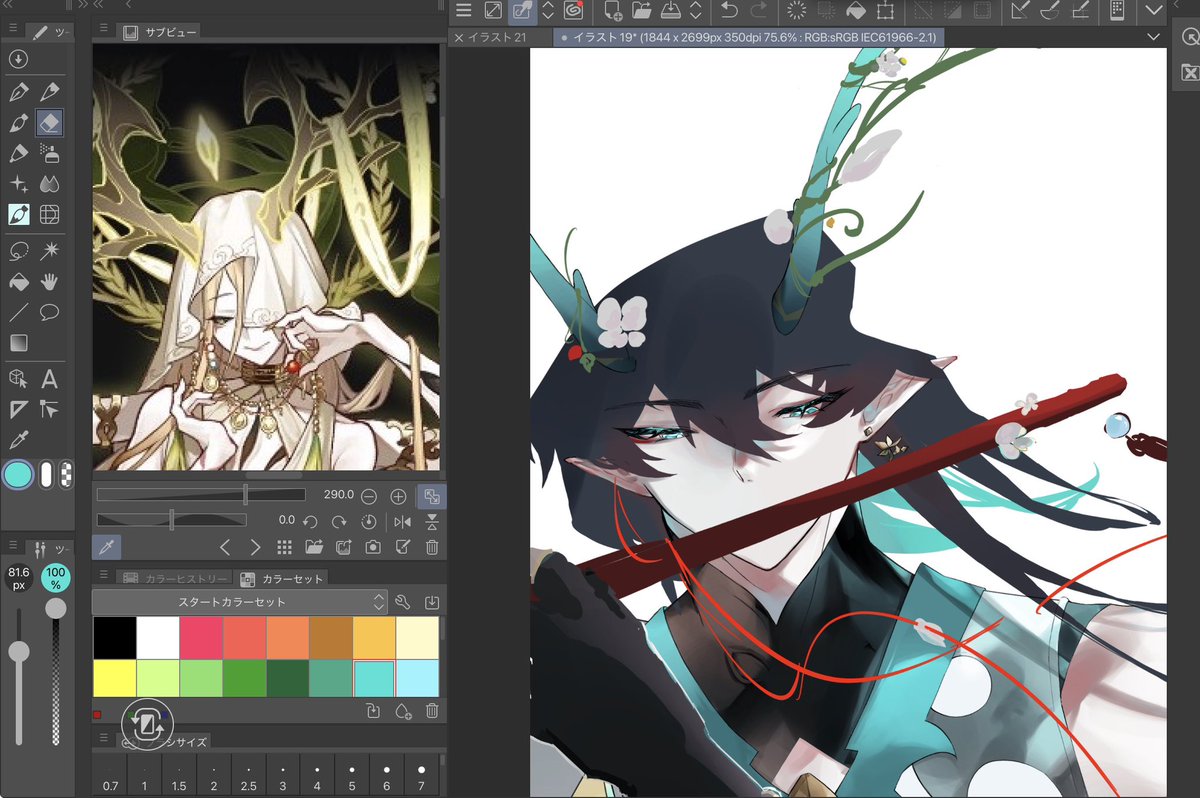1200x798 pixels.
Task: Select the Fill bucket tool
Action: pos(18,282)
